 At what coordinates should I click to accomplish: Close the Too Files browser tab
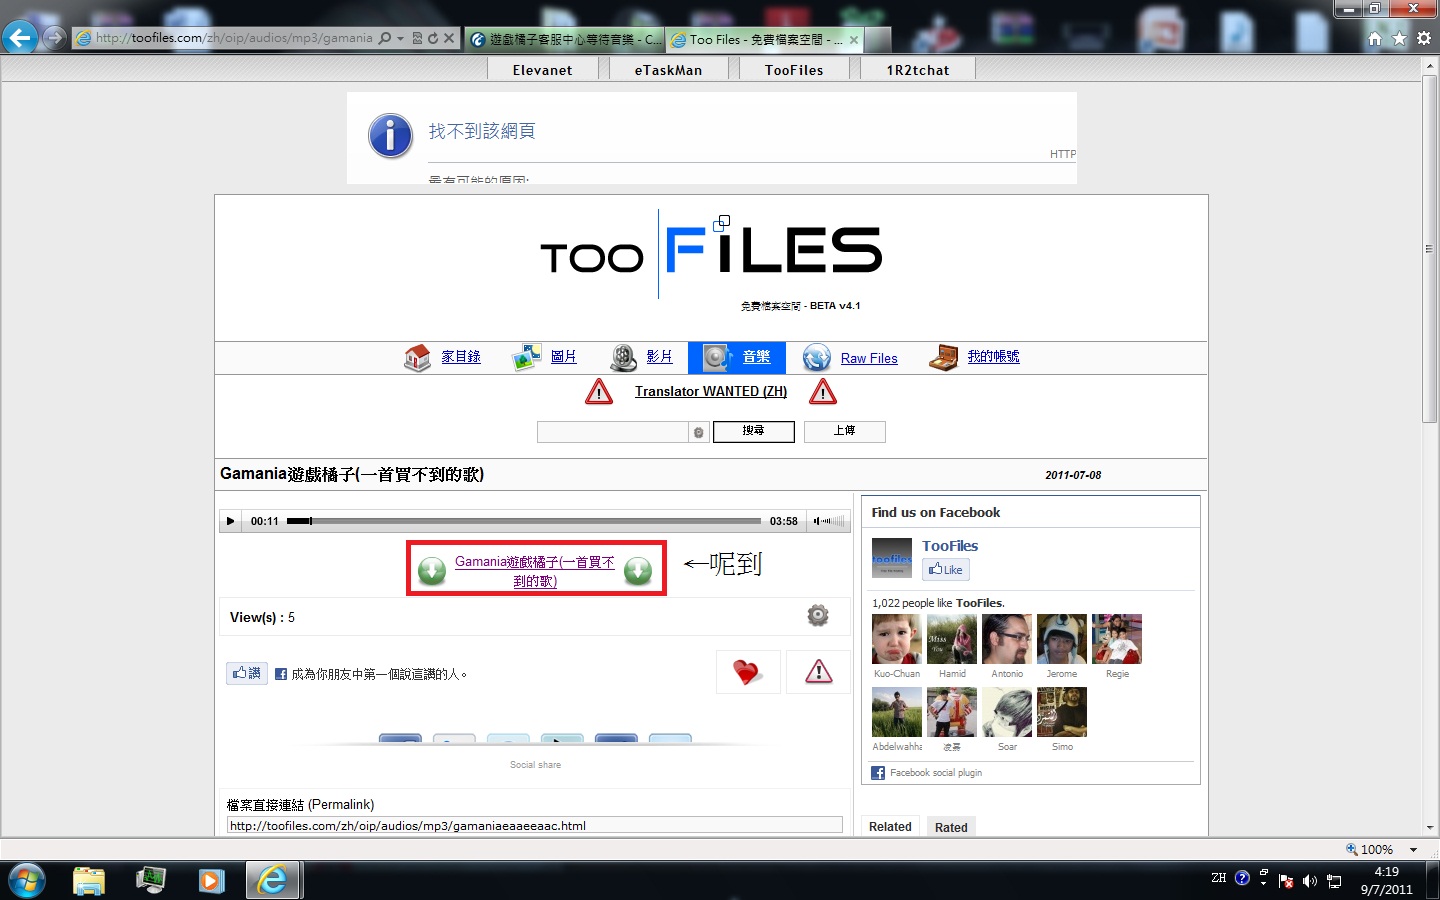click(x=853, y=40)
